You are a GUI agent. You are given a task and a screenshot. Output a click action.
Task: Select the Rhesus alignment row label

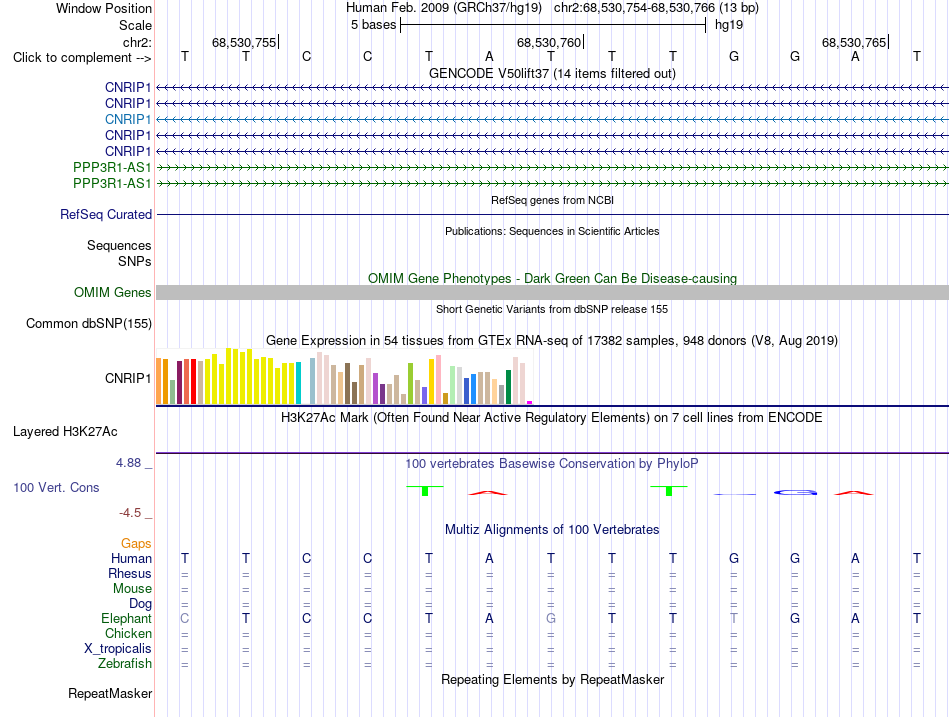click(130, 573)
